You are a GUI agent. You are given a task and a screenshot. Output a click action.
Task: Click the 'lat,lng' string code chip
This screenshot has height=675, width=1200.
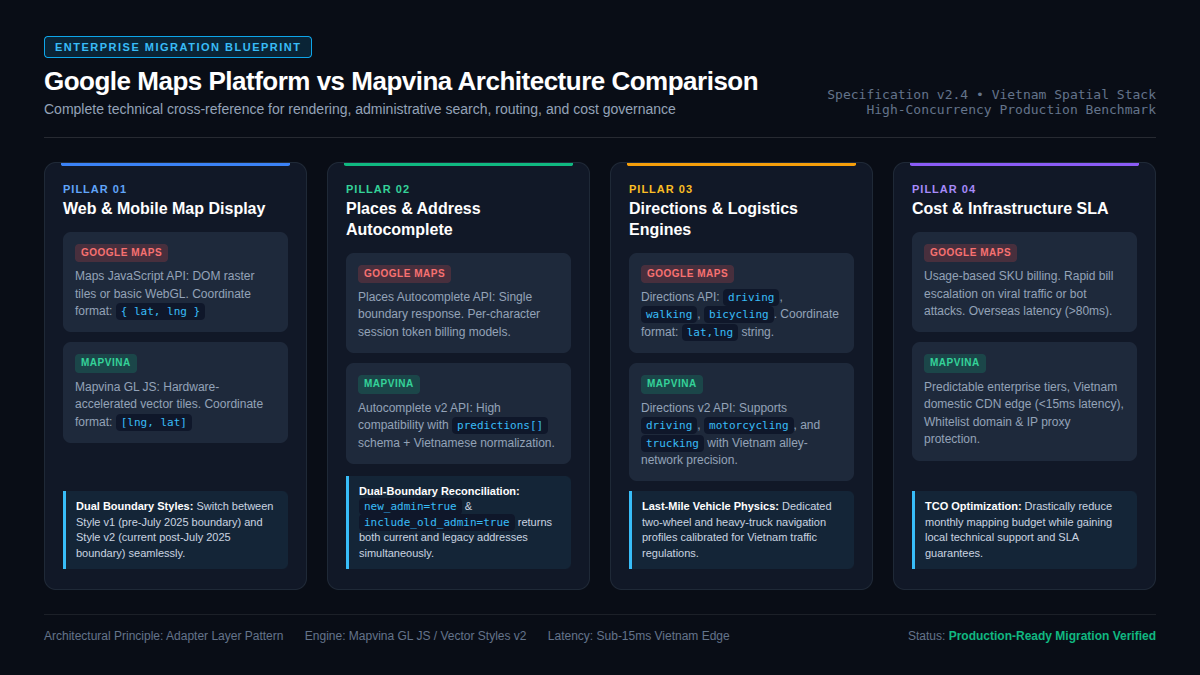point(710,332)
